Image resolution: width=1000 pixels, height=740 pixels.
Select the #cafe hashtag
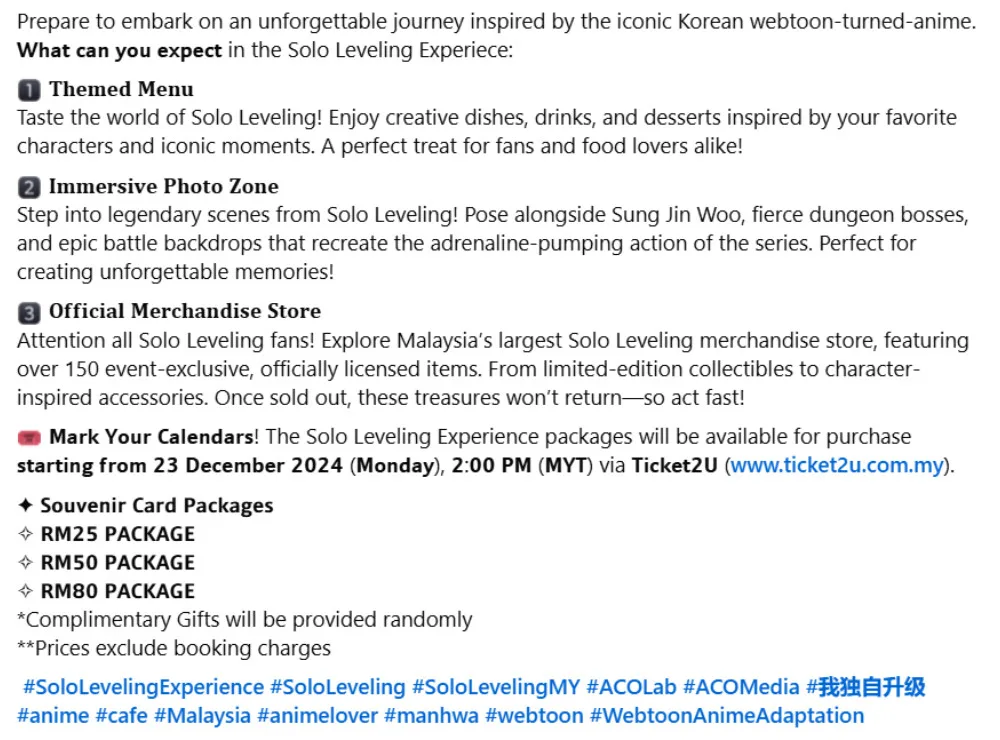[x=121, y=716]
